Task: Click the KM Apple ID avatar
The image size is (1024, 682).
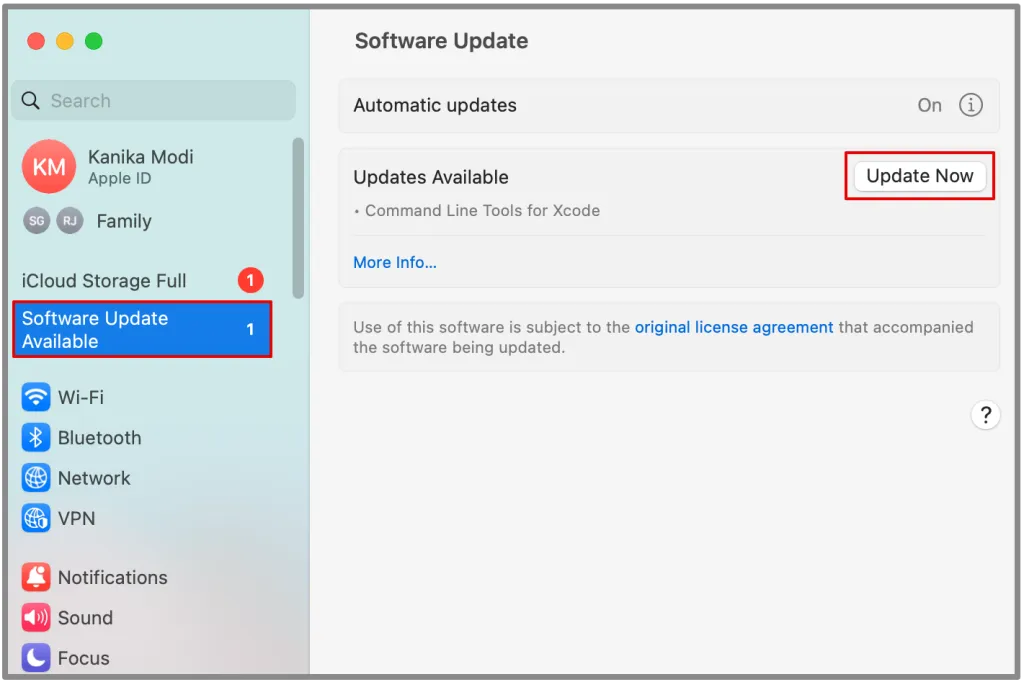Action: click(x=49, y=167)
